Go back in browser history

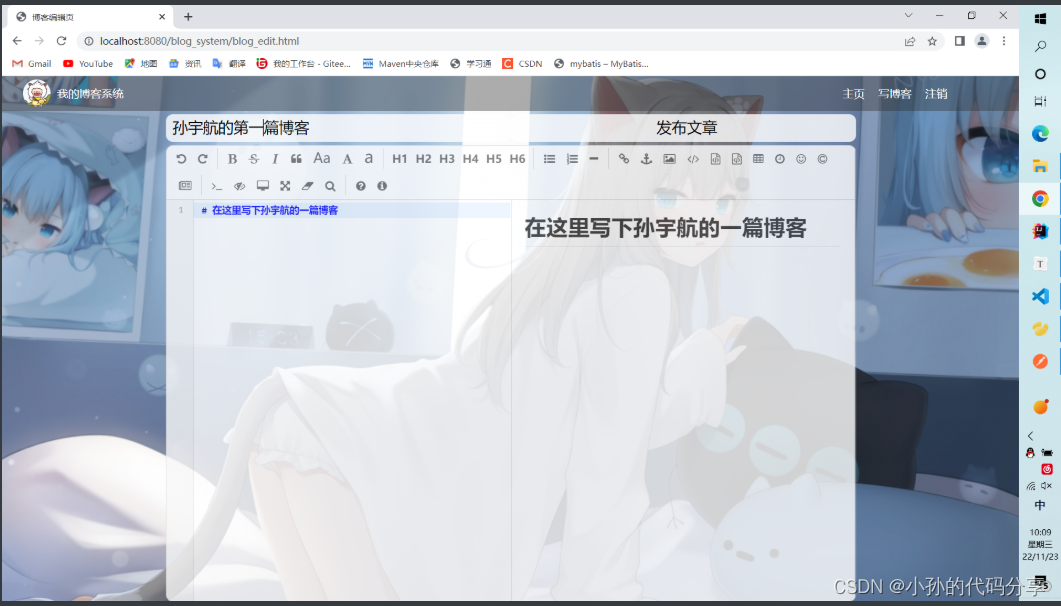point(17,41)
